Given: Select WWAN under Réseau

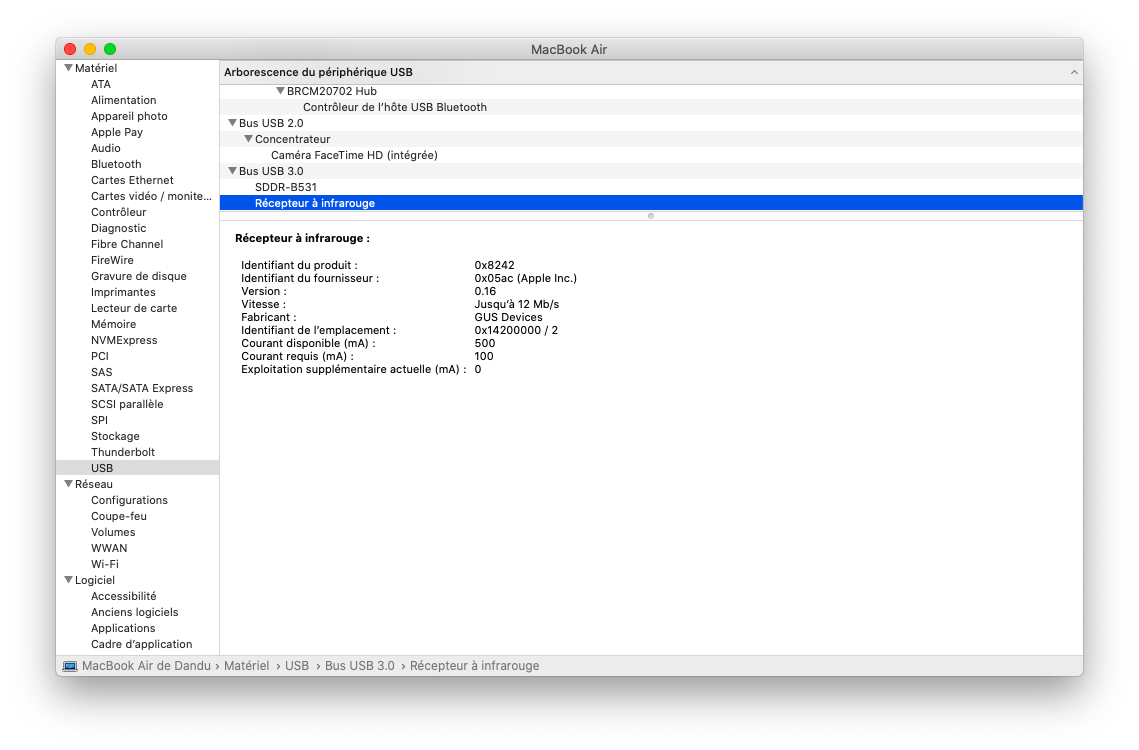Looking at the screenshot, I should [109, 547].
